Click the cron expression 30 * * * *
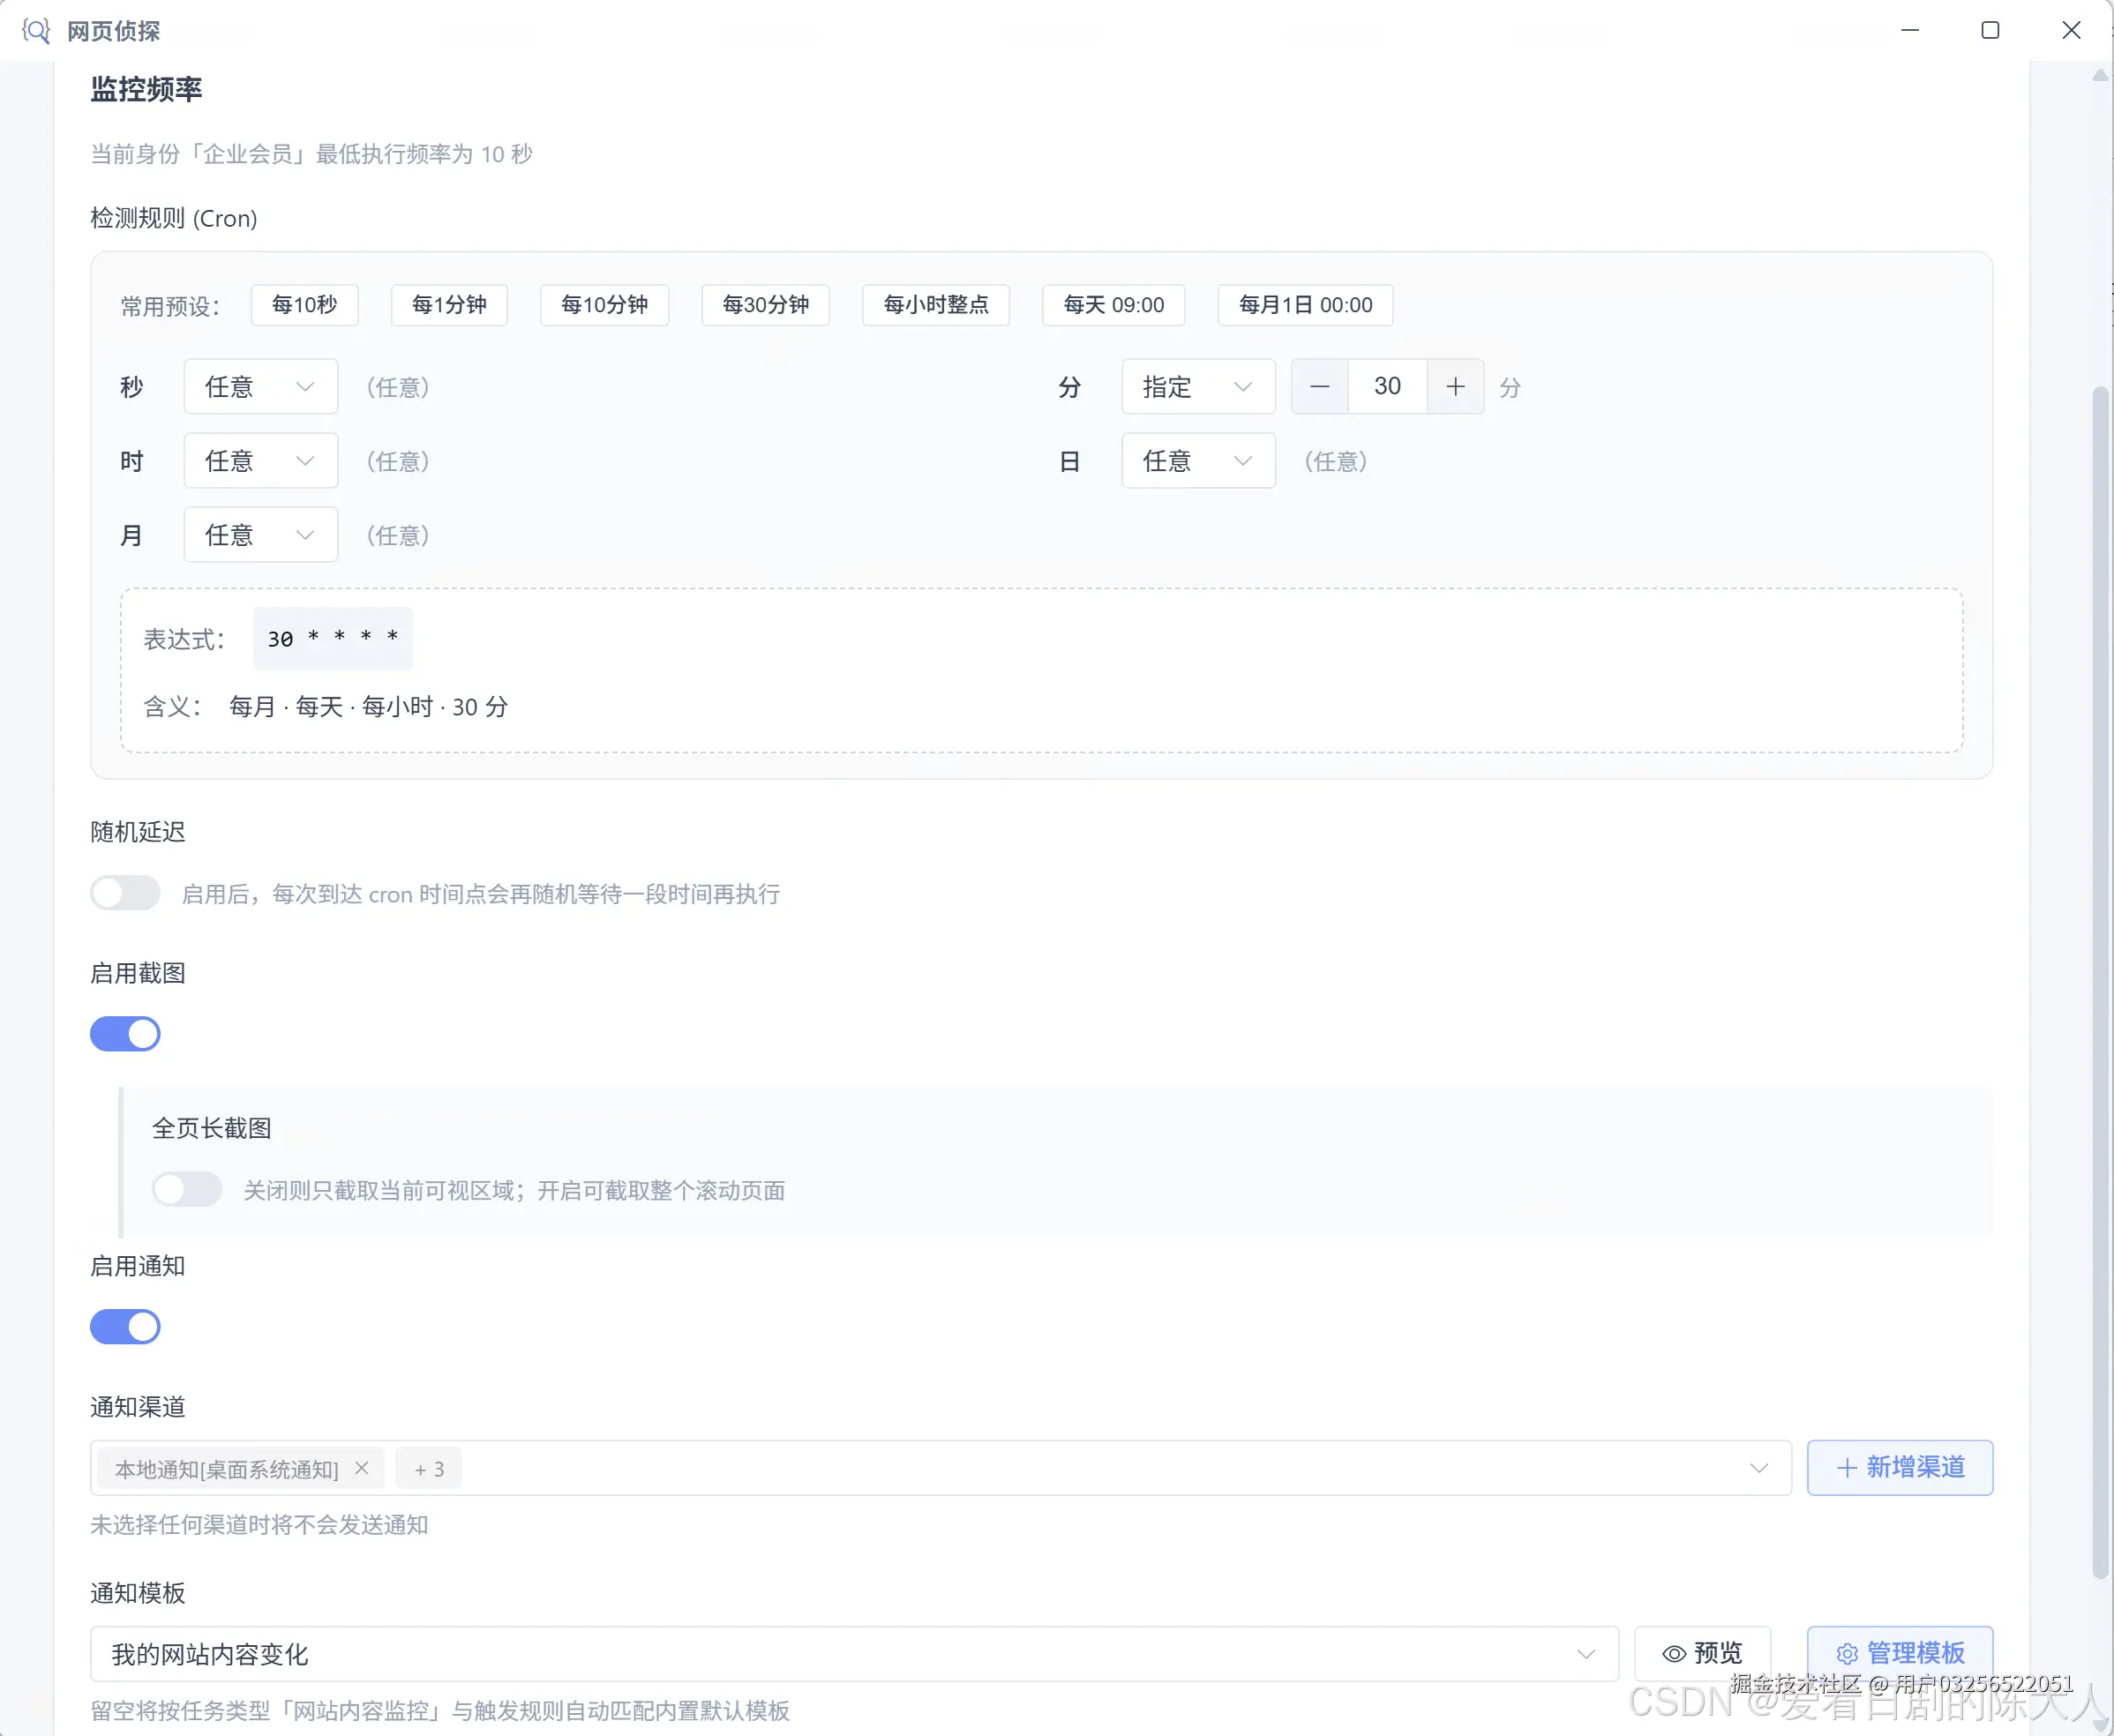The width and height of the screenshot is (2114, 1736). (x=333, y=638)
